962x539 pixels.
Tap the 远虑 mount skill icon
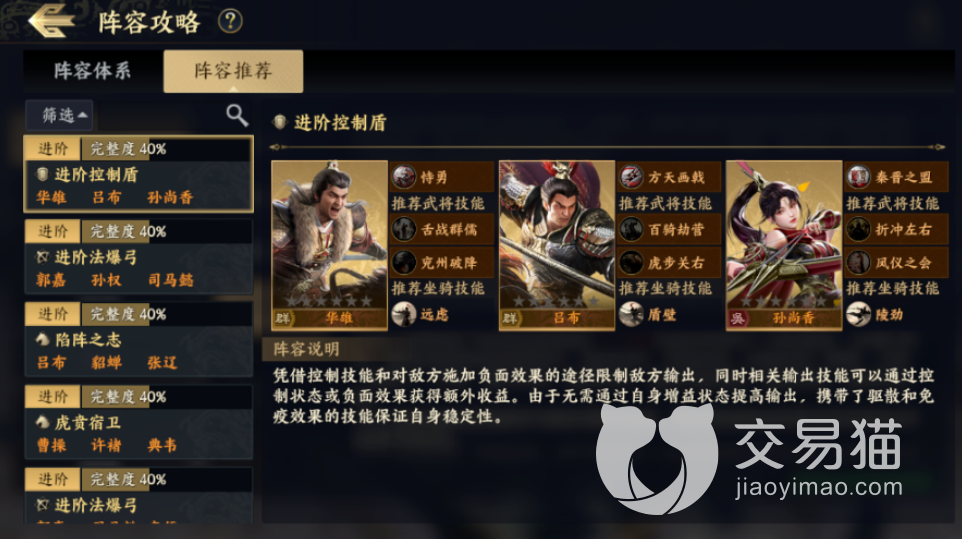404,315
